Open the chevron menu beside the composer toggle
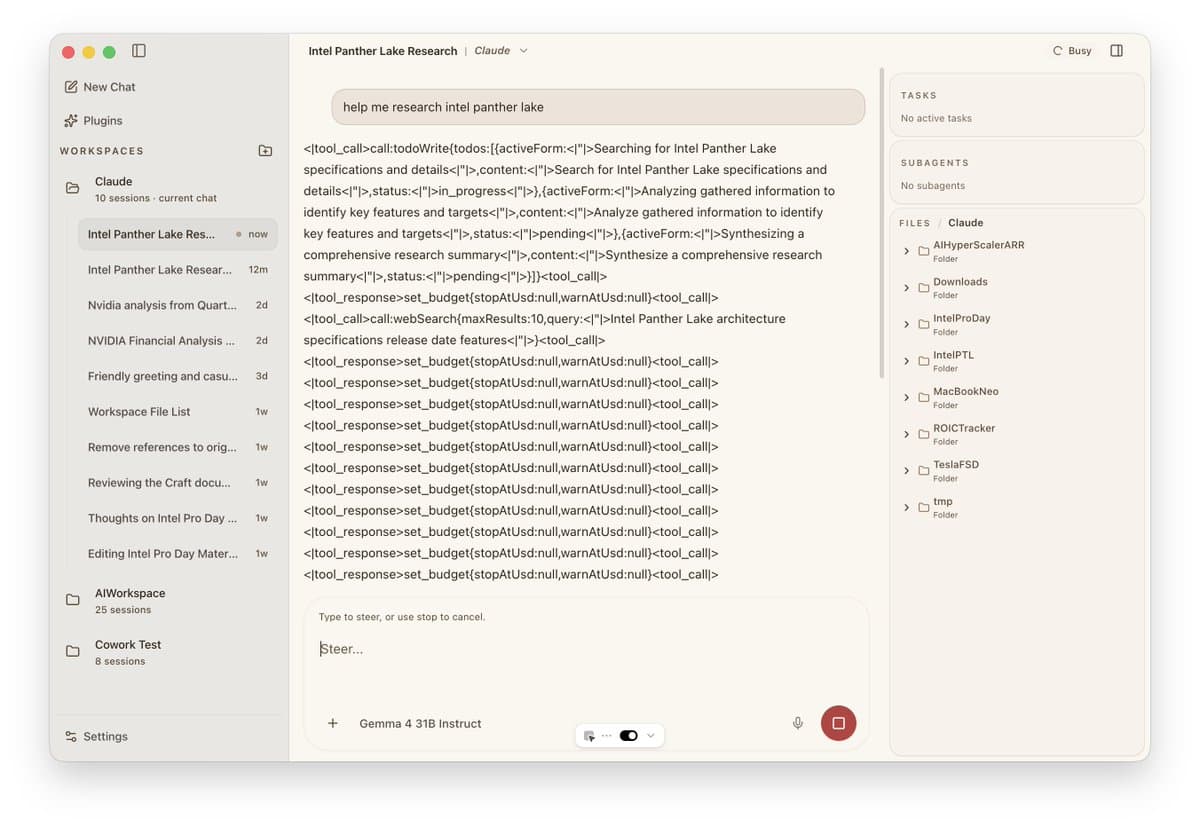Image resolution: width=1200 pixels, height=827 pixels. click(651, 734)
